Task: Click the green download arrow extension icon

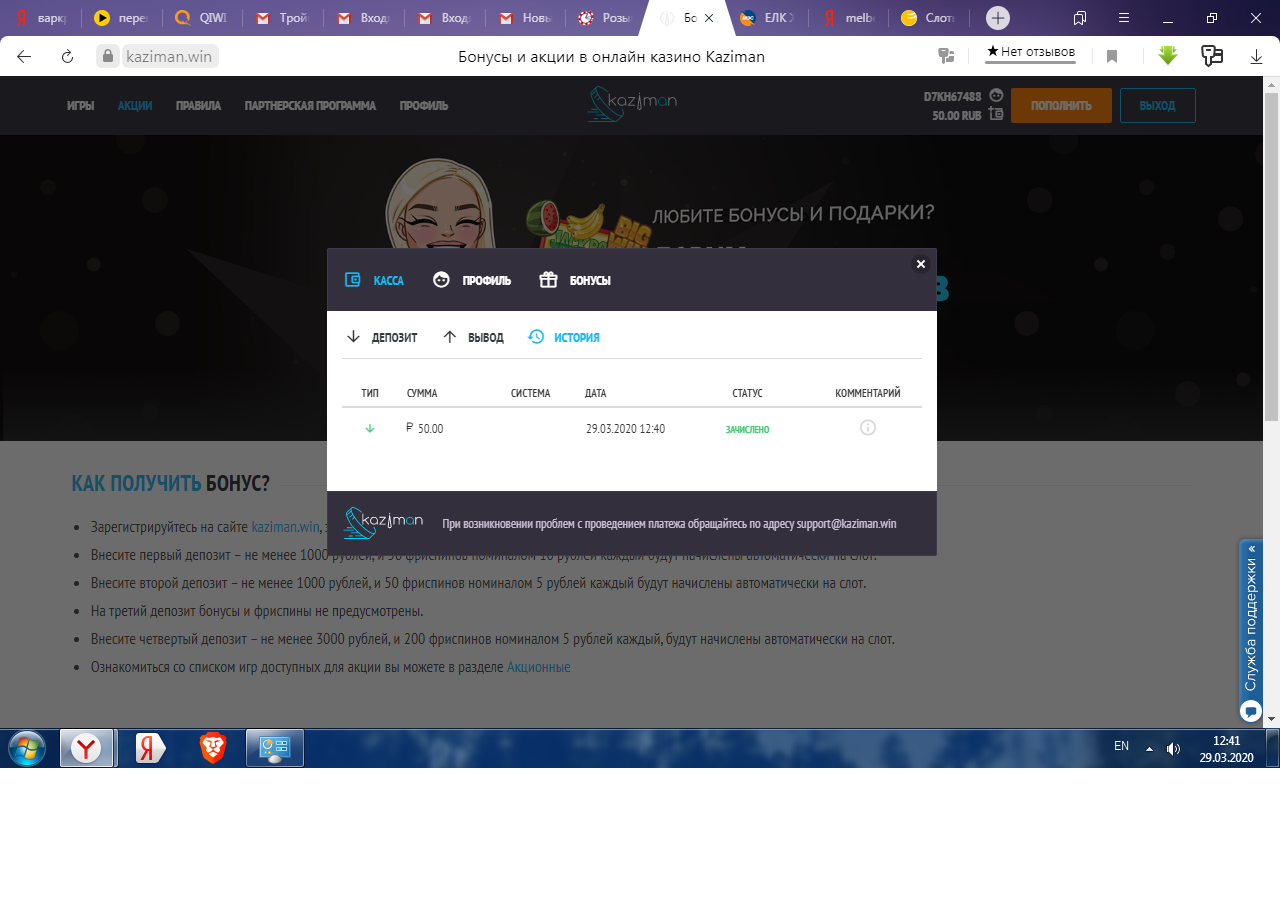Action: 1168,56
